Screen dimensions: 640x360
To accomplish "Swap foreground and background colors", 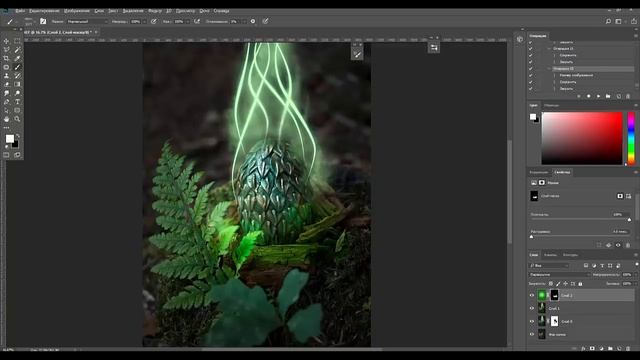I will point(17,136).
